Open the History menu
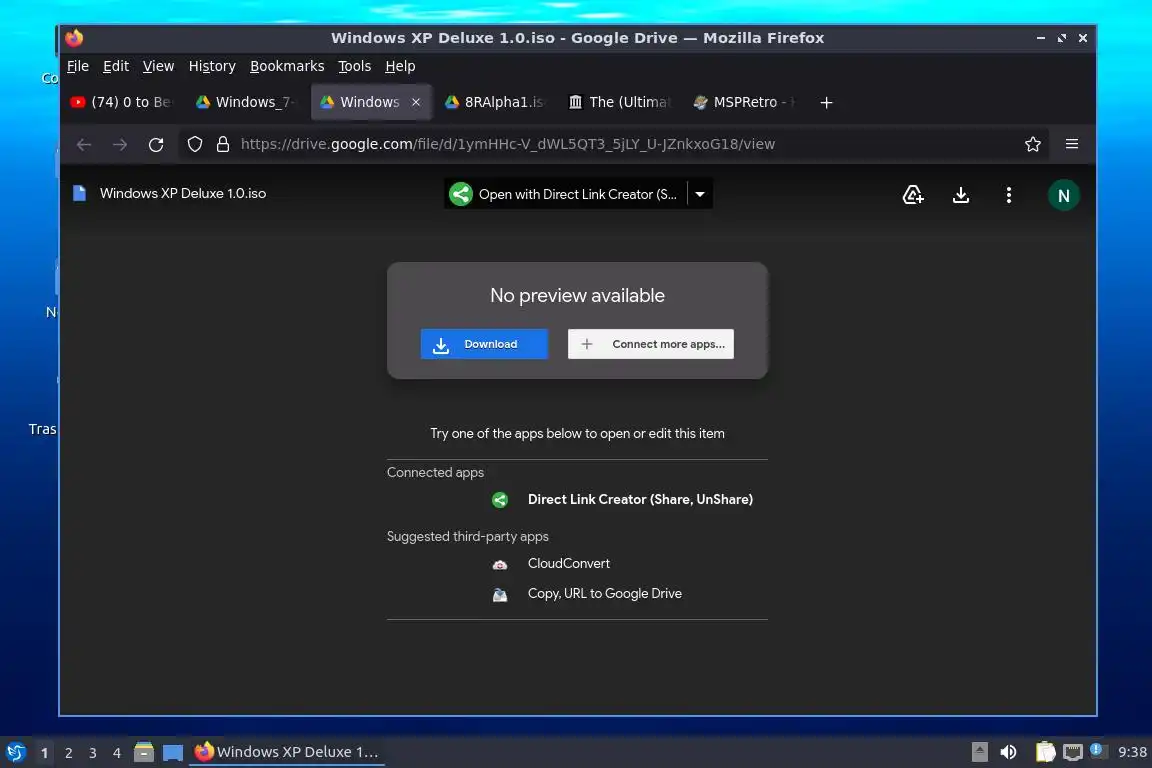The height and width of the screenshot is (768, 1152). point(212,66)
